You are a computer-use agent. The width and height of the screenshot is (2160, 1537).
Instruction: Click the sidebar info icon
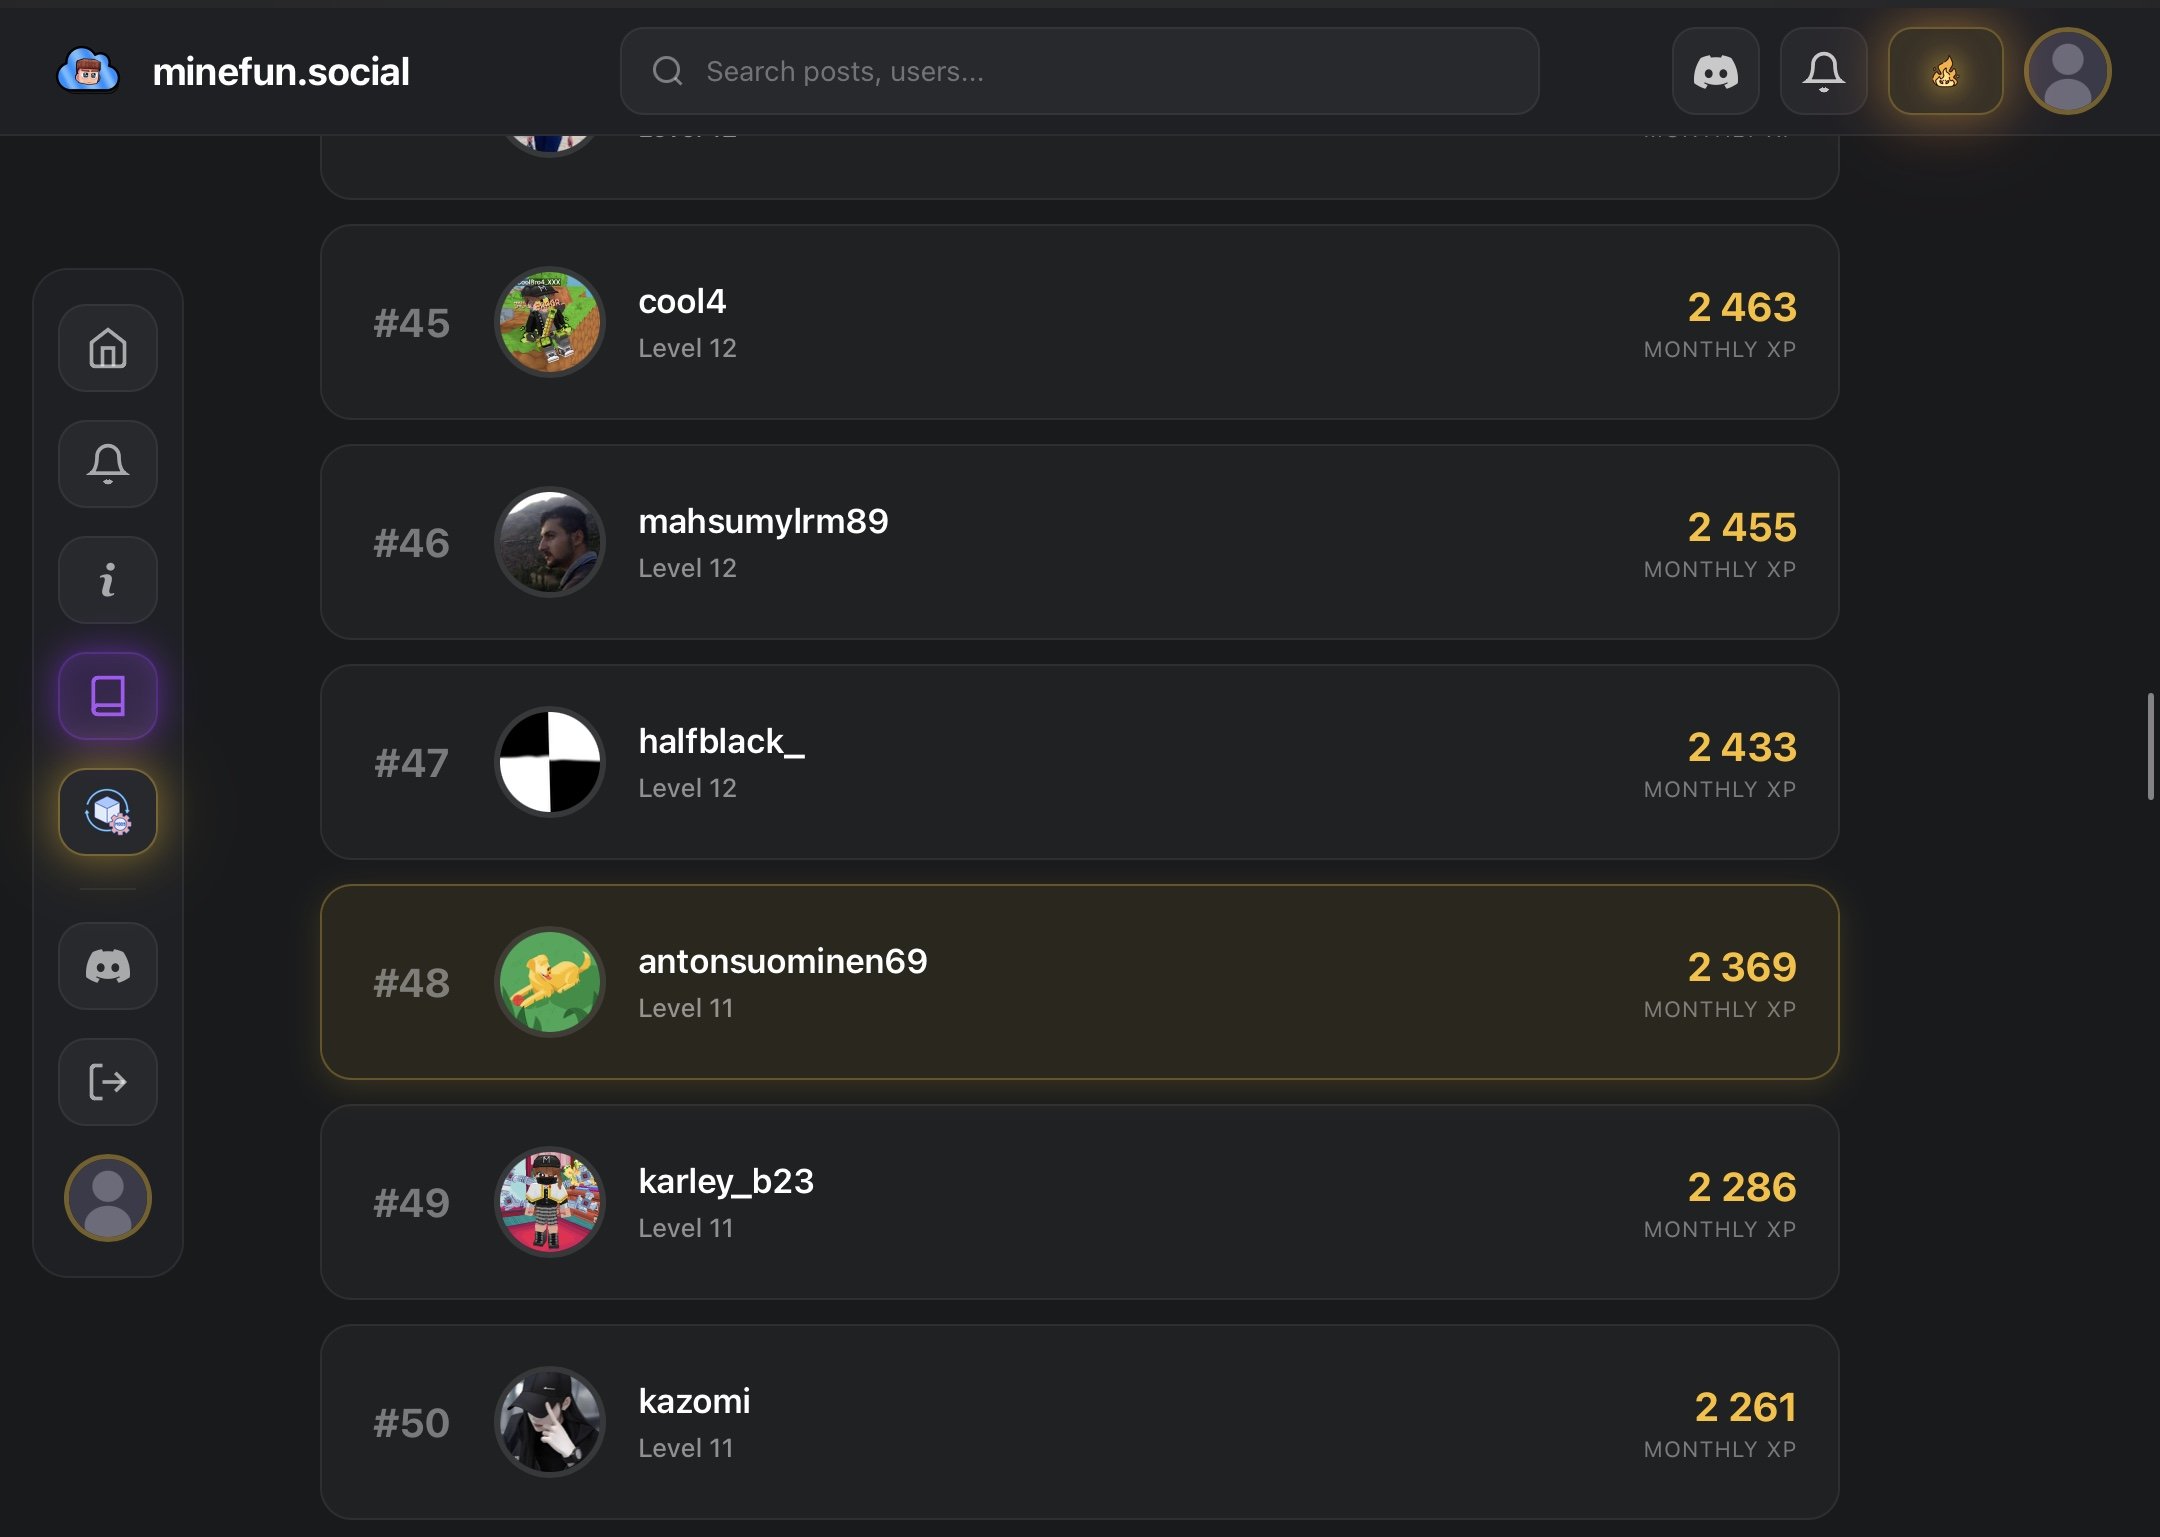pos(108,580)
